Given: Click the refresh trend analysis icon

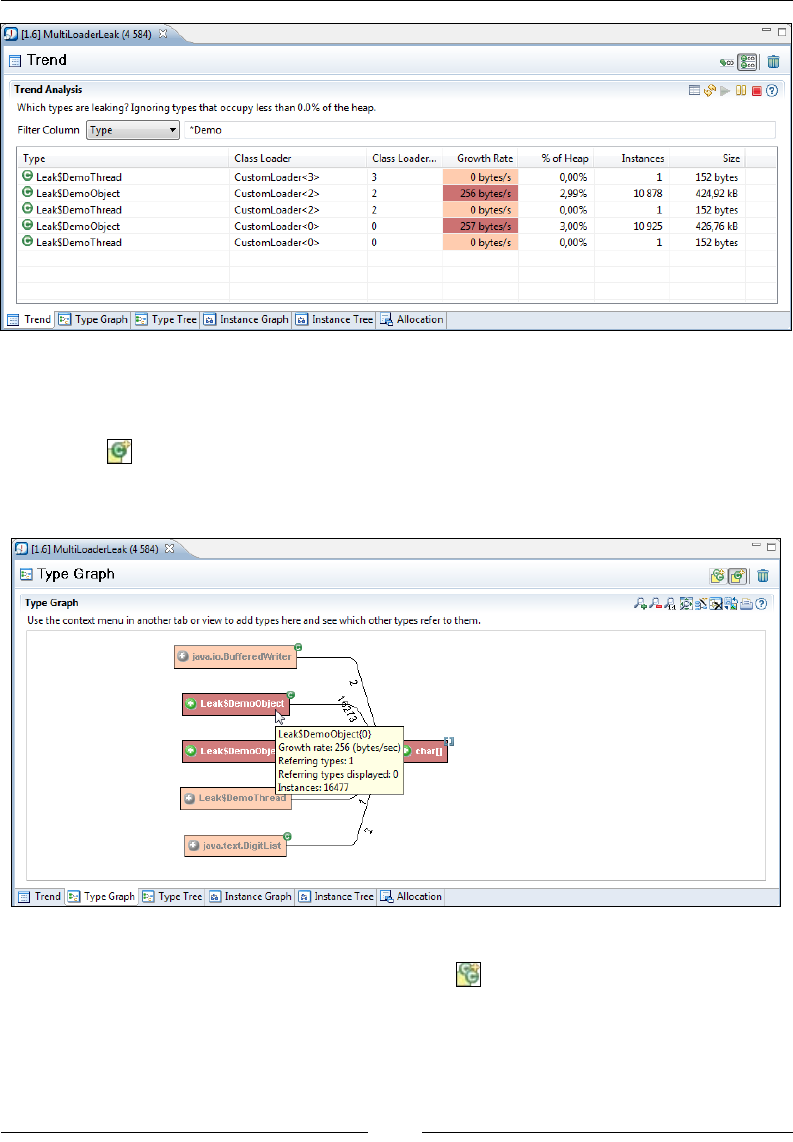Looking at the screenshot, I should pos(710,90).
